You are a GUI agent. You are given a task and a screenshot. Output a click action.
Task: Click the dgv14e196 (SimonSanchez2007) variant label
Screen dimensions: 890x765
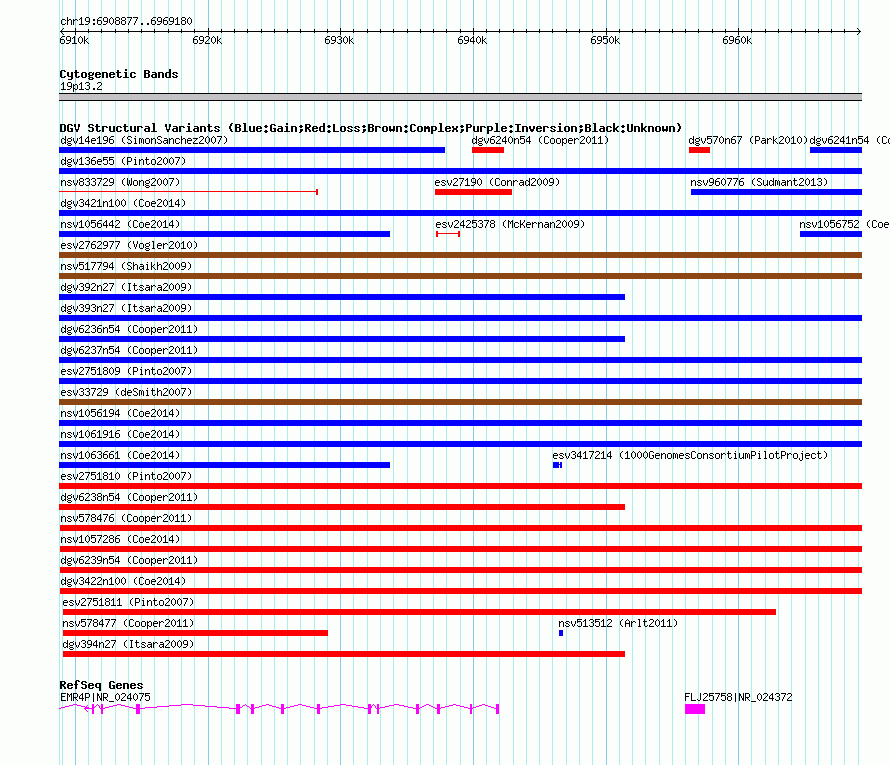[144, 140]
